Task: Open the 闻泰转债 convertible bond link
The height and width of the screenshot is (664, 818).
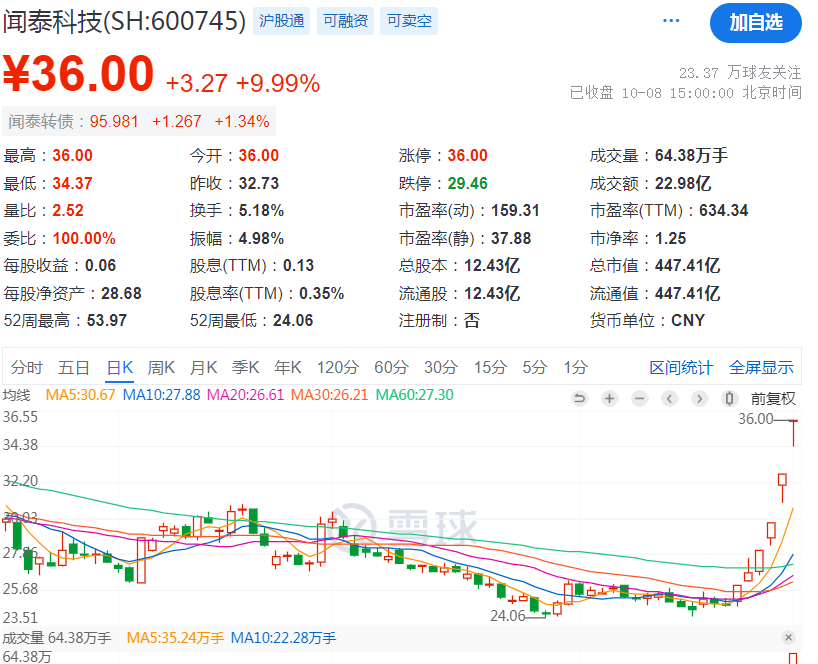Action: (139, 122)
